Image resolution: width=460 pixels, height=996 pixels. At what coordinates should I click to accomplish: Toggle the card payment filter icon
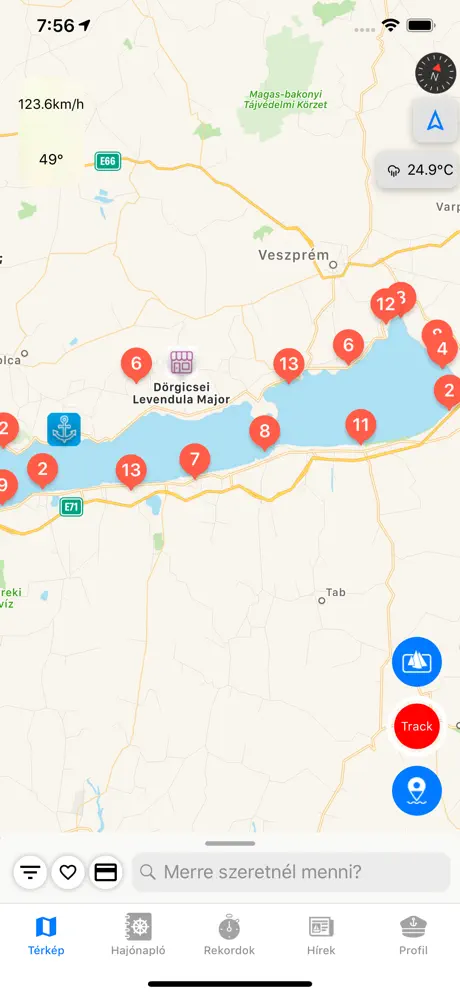[105, 872]
